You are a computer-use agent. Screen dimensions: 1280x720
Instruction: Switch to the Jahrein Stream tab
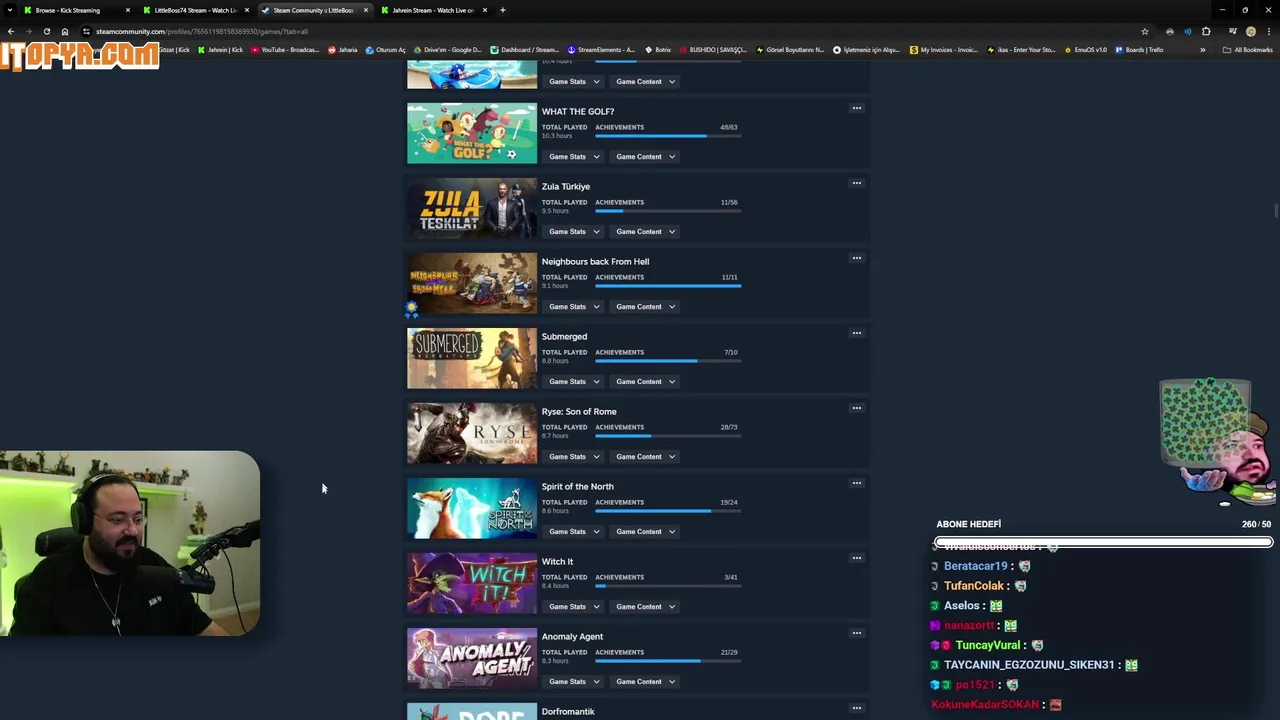pyautogui.click(x=433, y=10)
